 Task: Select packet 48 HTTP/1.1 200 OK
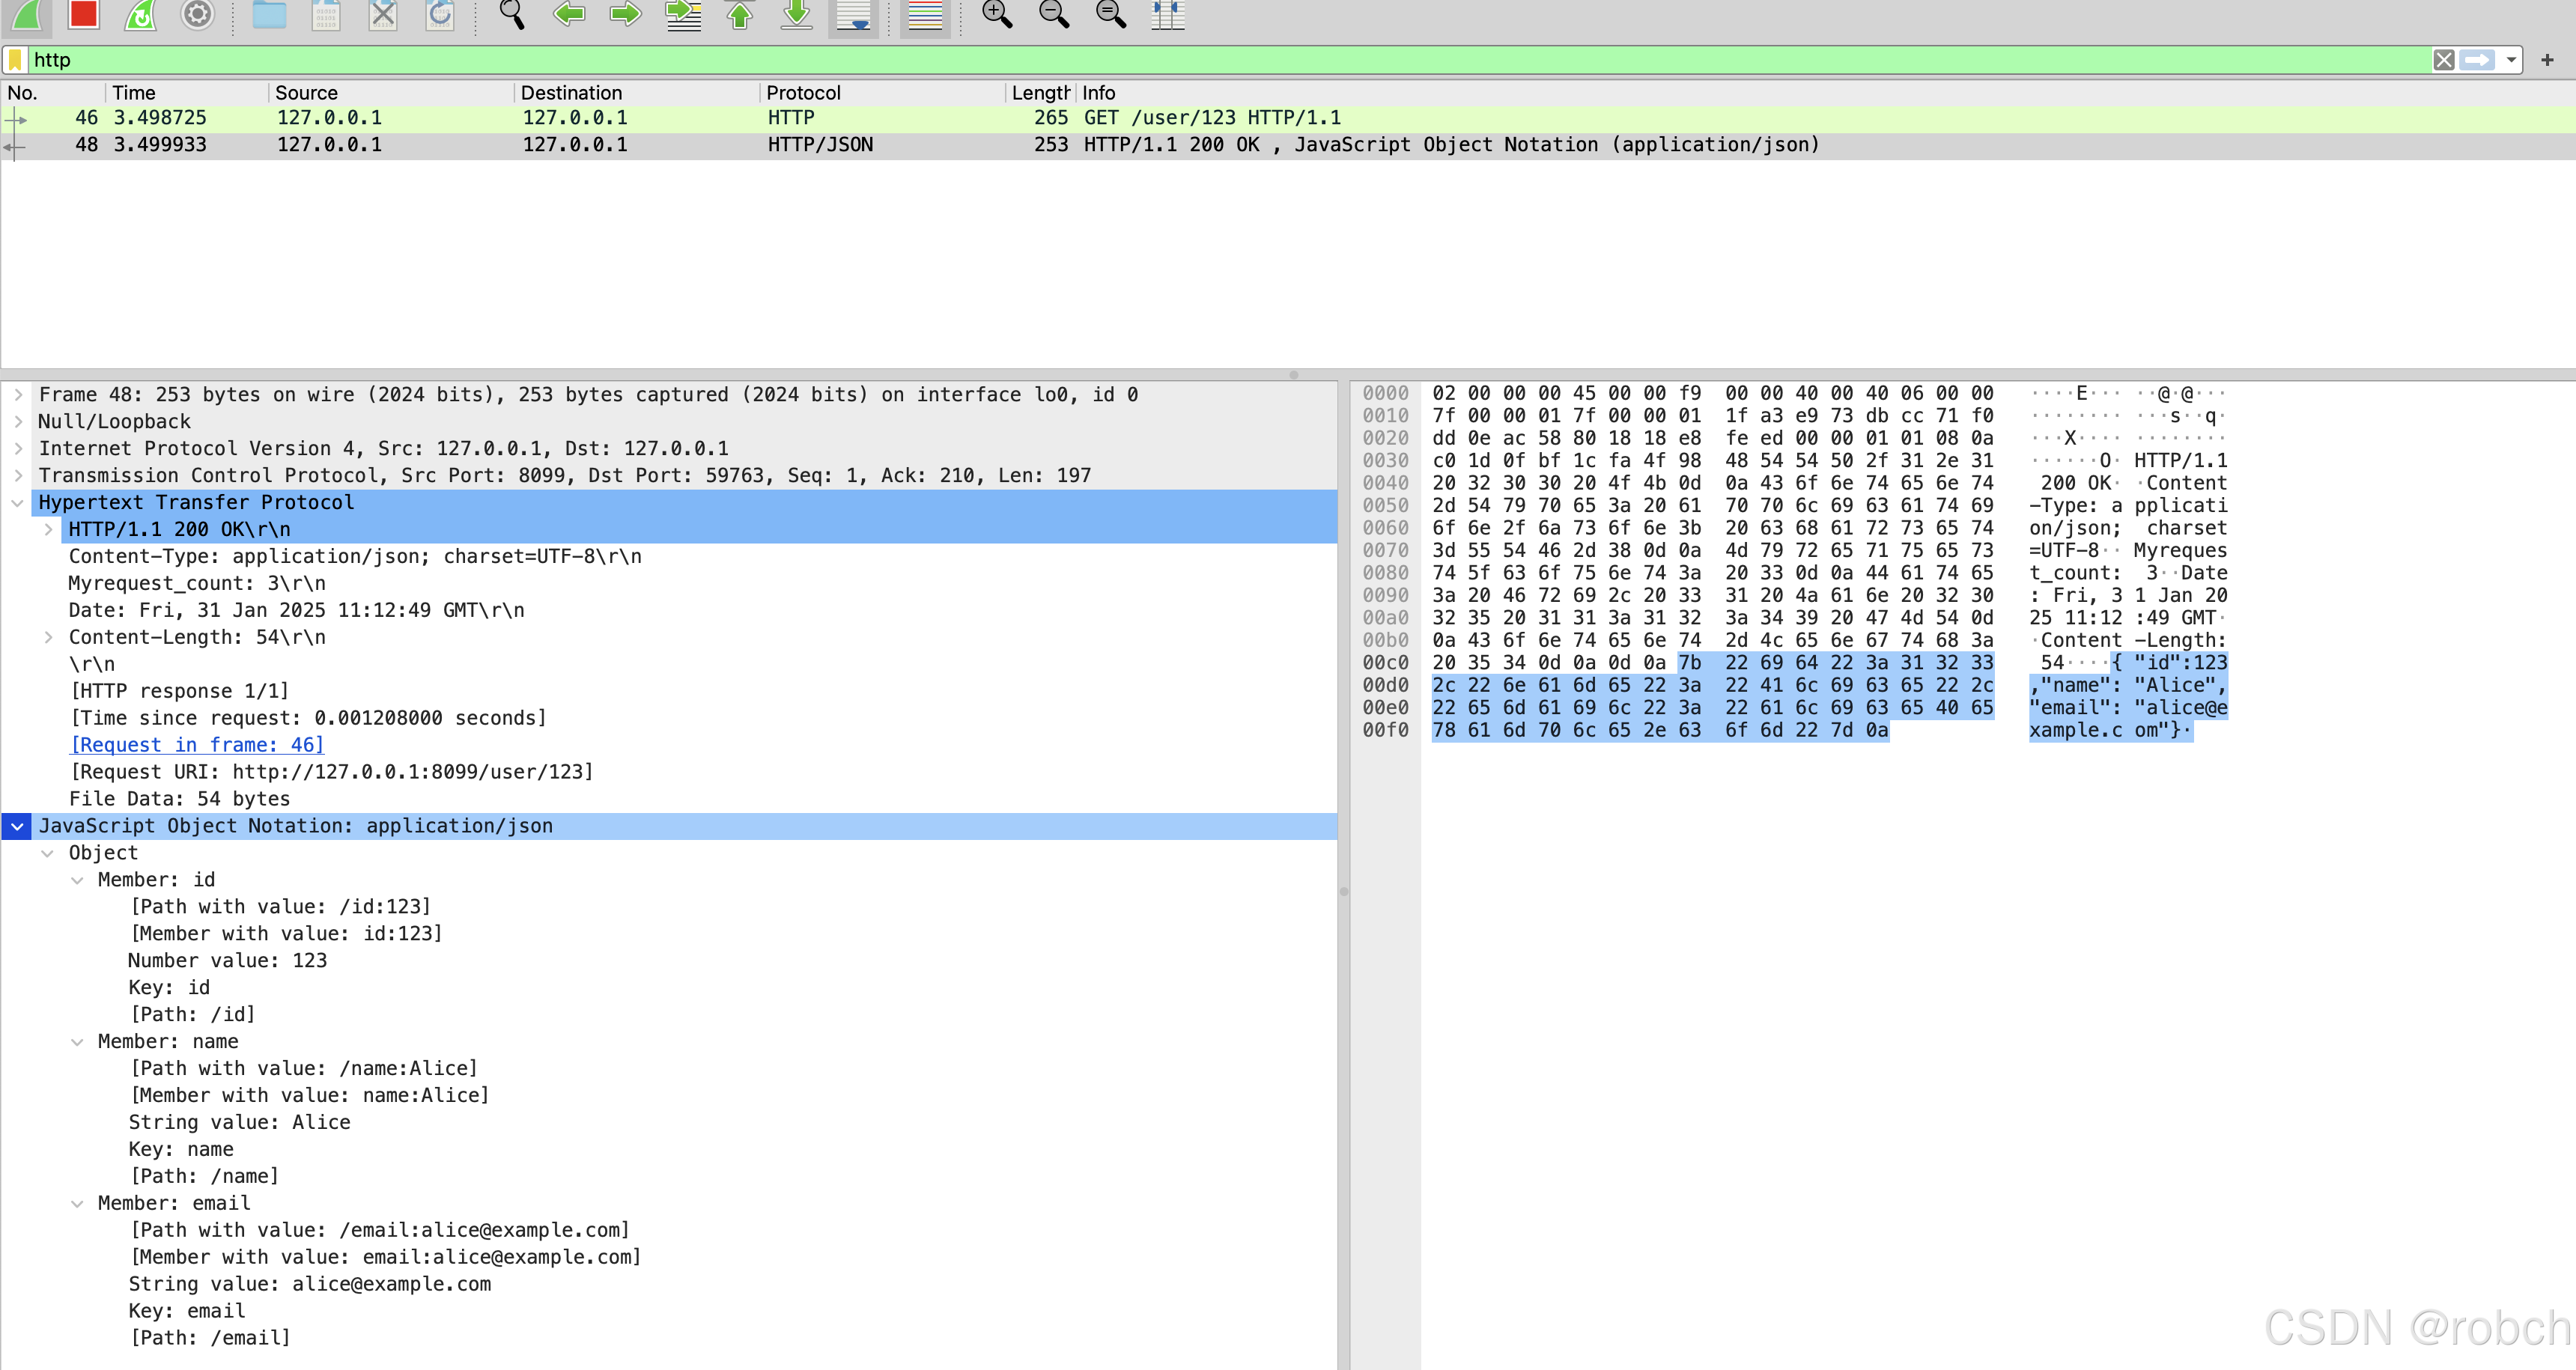click(1288, 145)
